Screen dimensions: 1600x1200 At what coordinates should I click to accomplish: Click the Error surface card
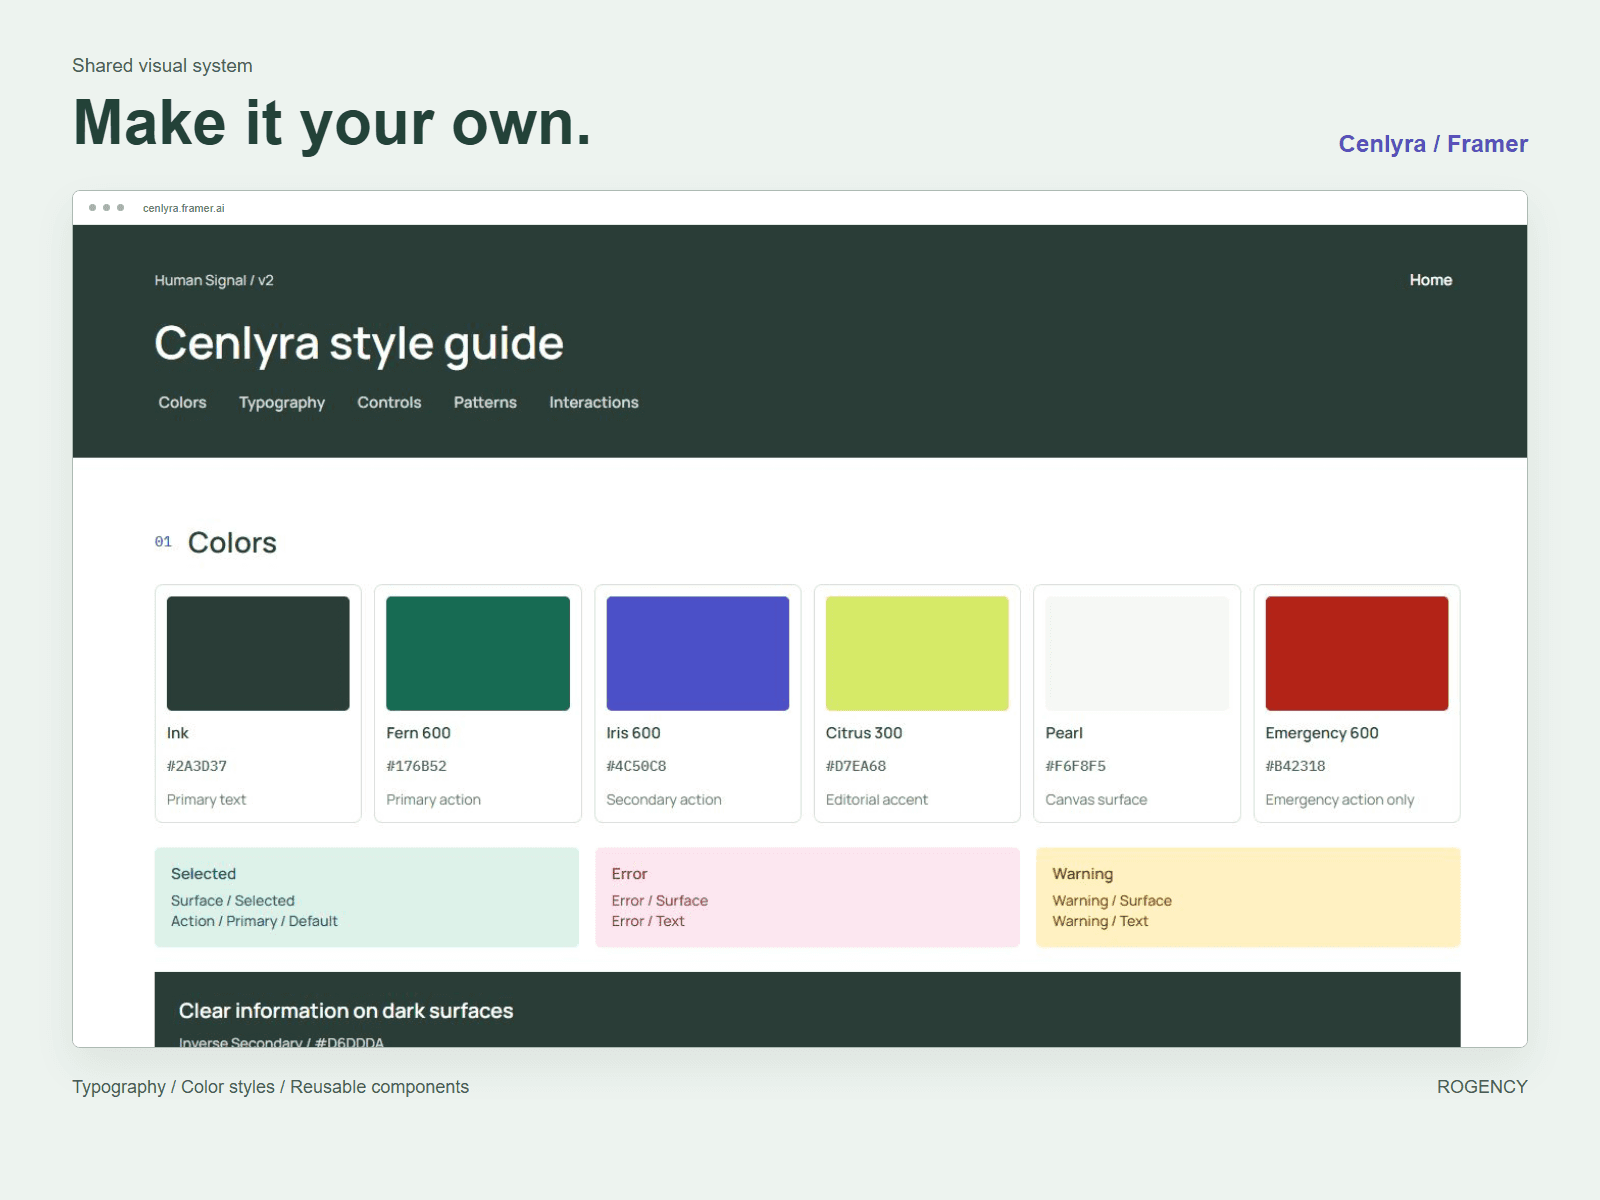808,897
